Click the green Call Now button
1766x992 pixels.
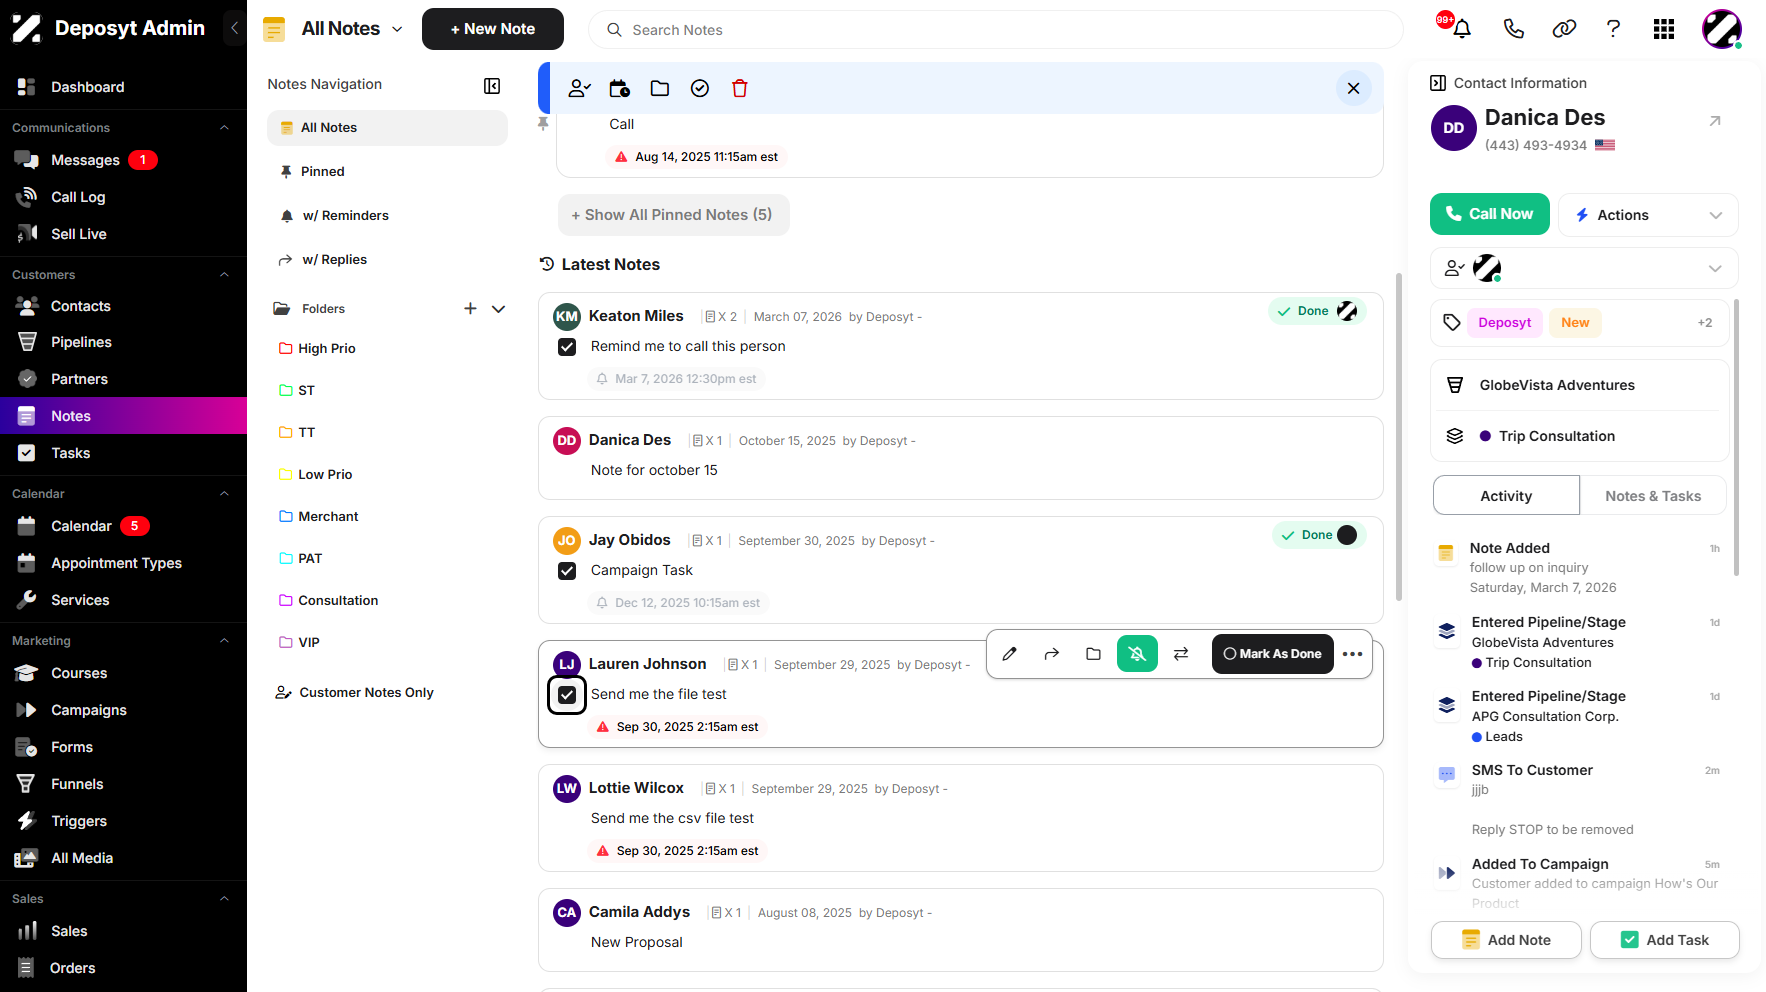coord(1490,214)
